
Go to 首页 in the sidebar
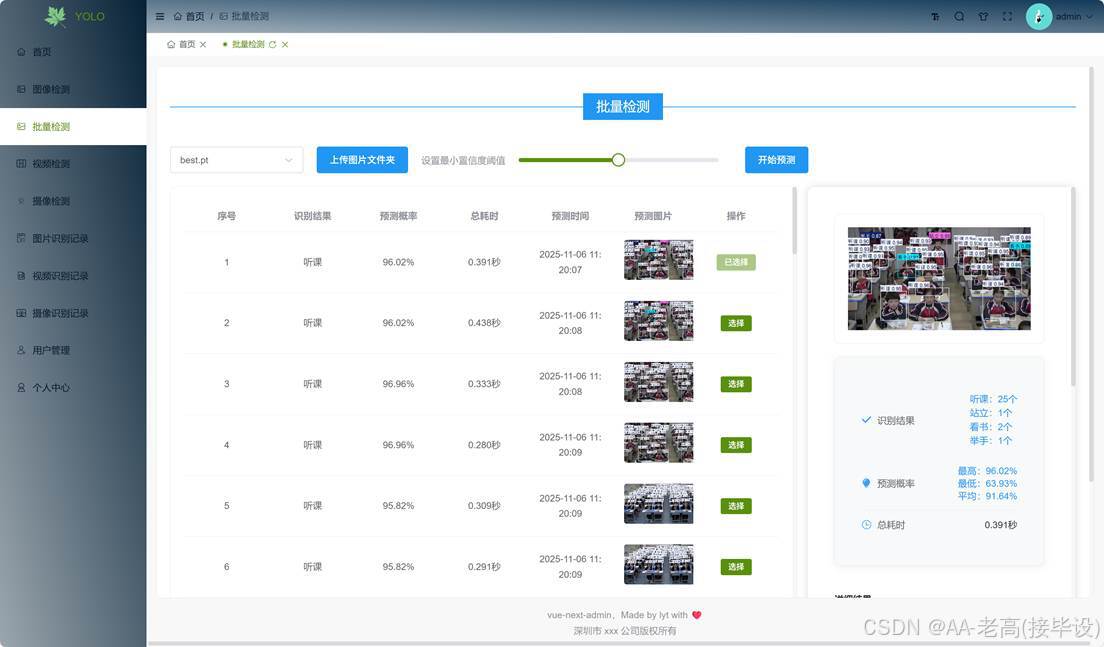point(73,51)
